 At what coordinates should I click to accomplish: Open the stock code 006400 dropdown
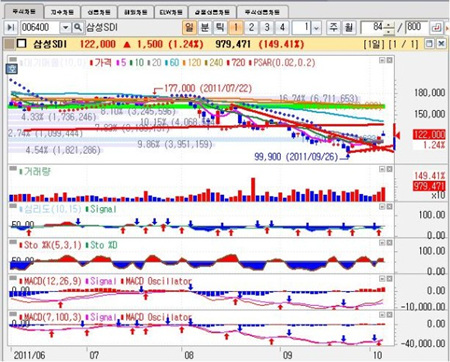[66, 27]
